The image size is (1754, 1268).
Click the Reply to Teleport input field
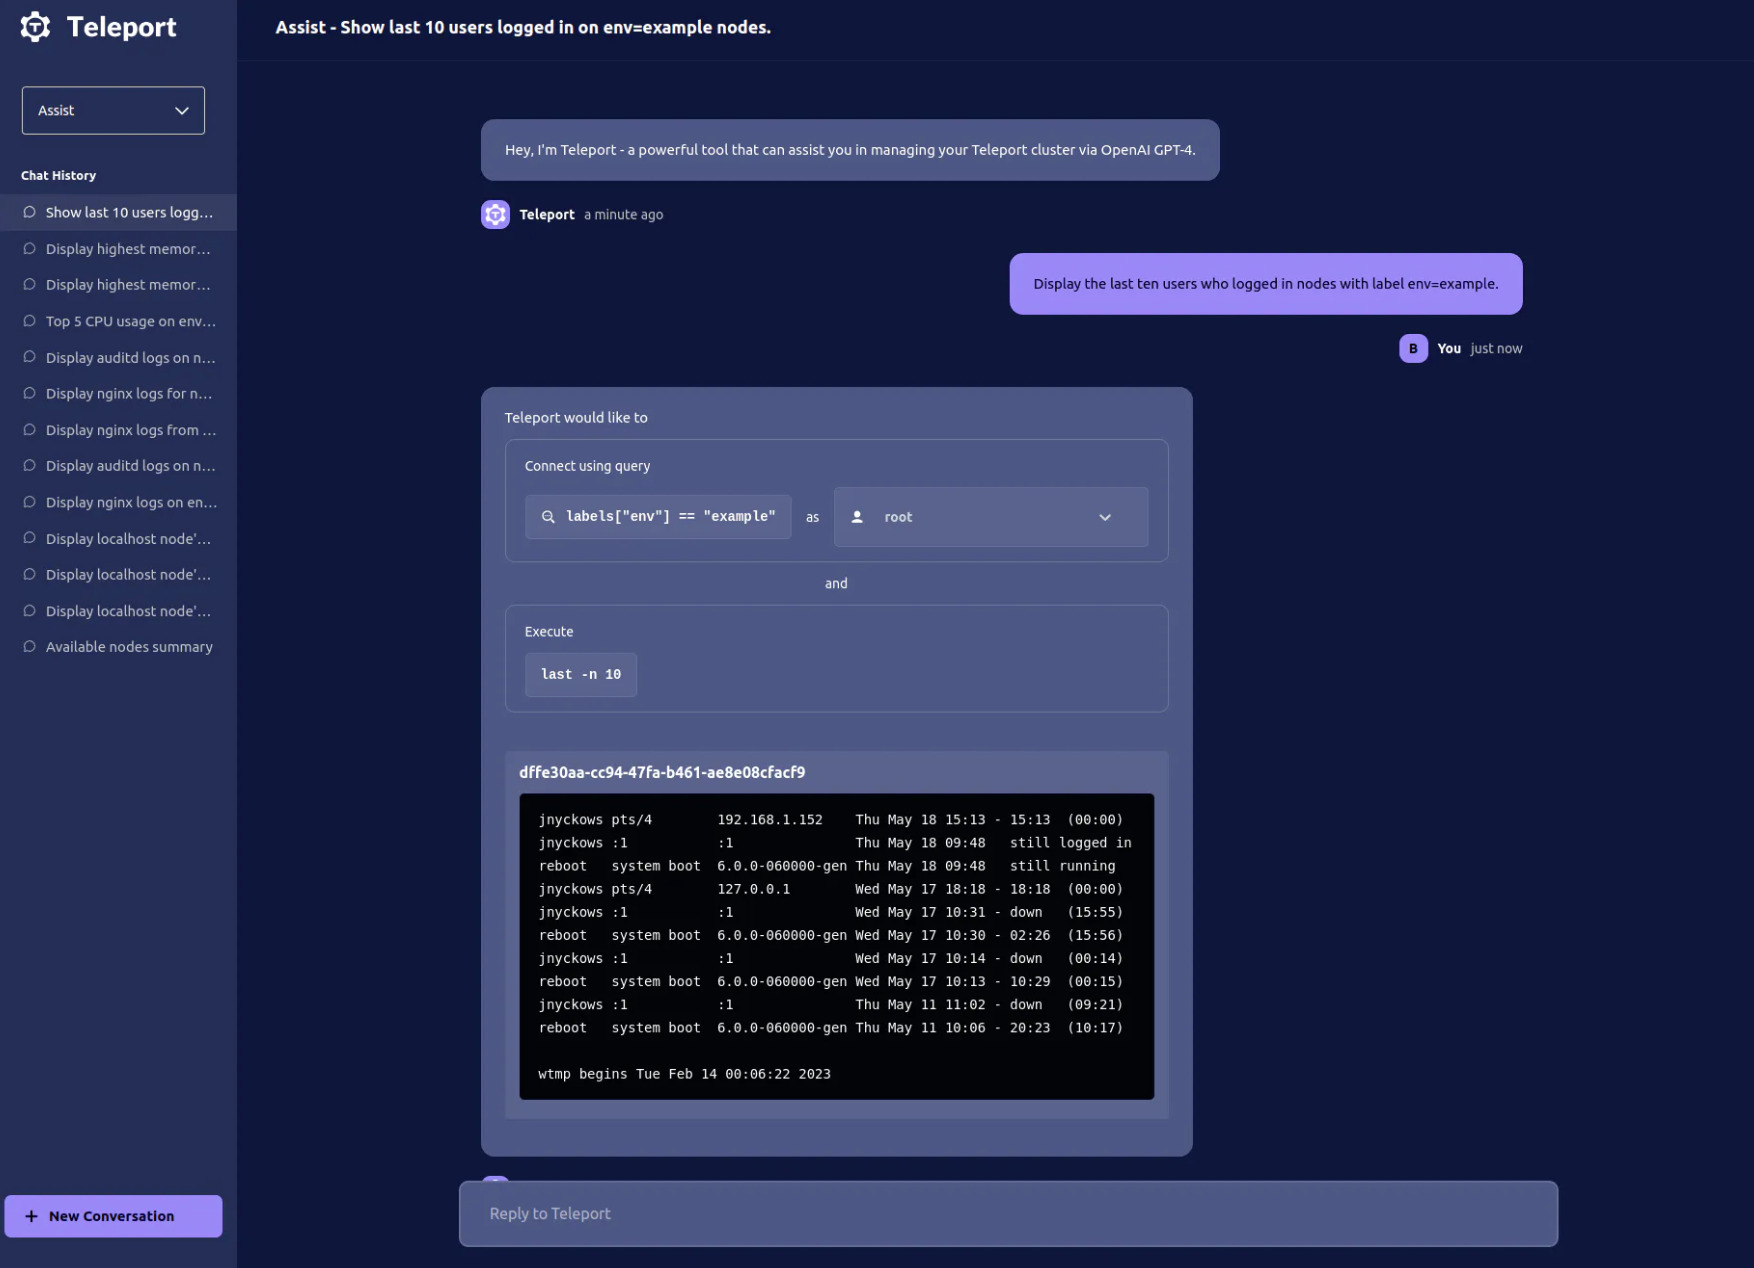1008,1213
